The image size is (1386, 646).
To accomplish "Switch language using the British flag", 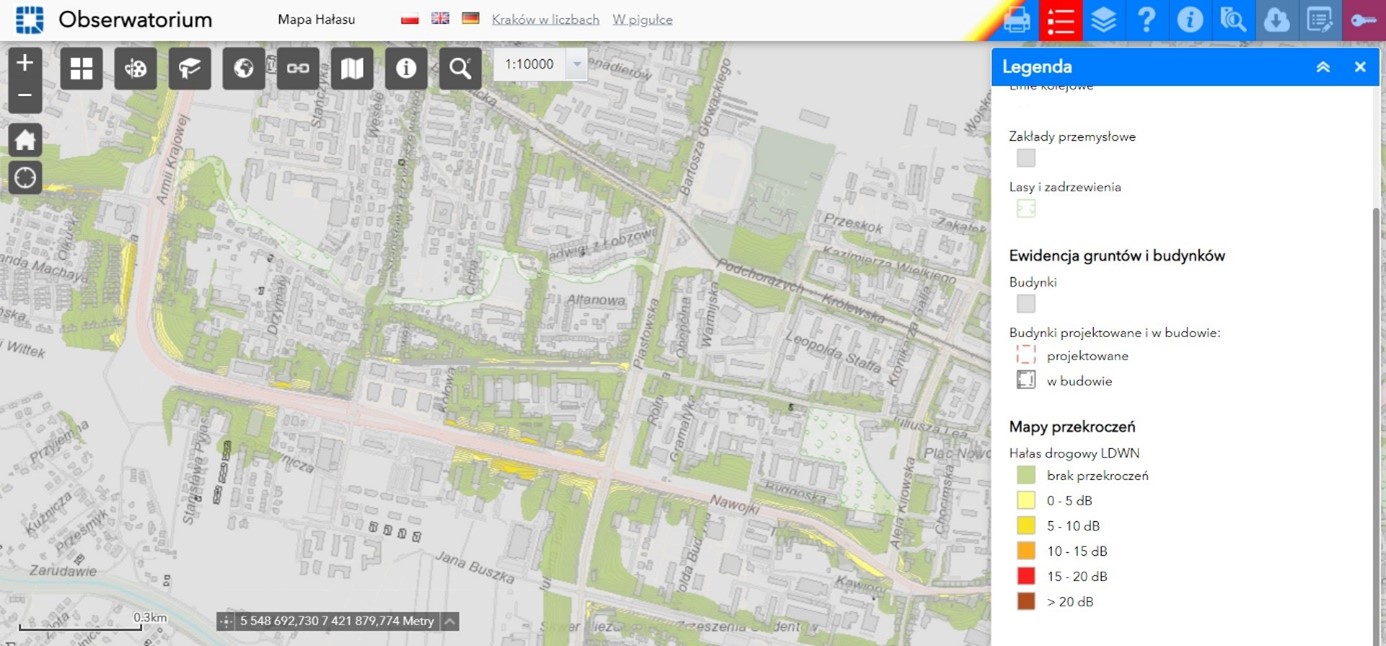I will pos(440,19).
